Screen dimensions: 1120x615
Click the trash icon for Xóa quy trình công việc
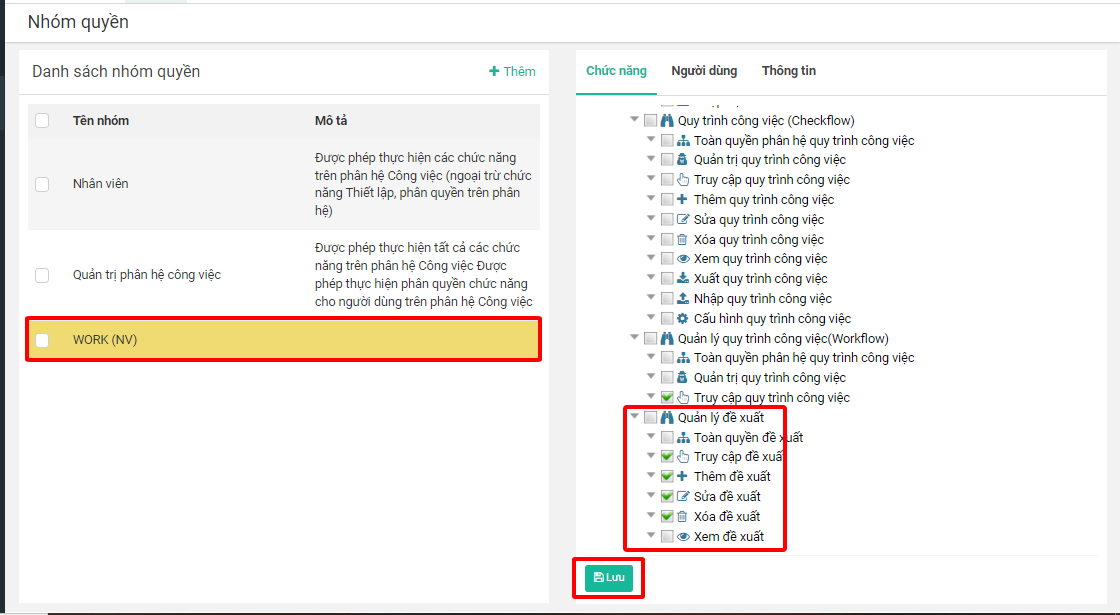pyautogui.click(x=683, y=240)
